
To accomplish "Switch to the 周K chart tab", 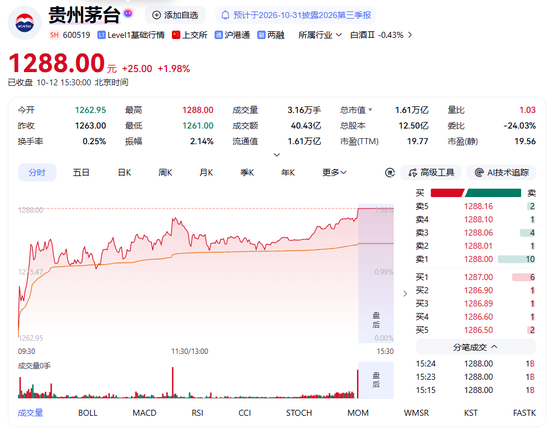I will (x=165, y=173).
